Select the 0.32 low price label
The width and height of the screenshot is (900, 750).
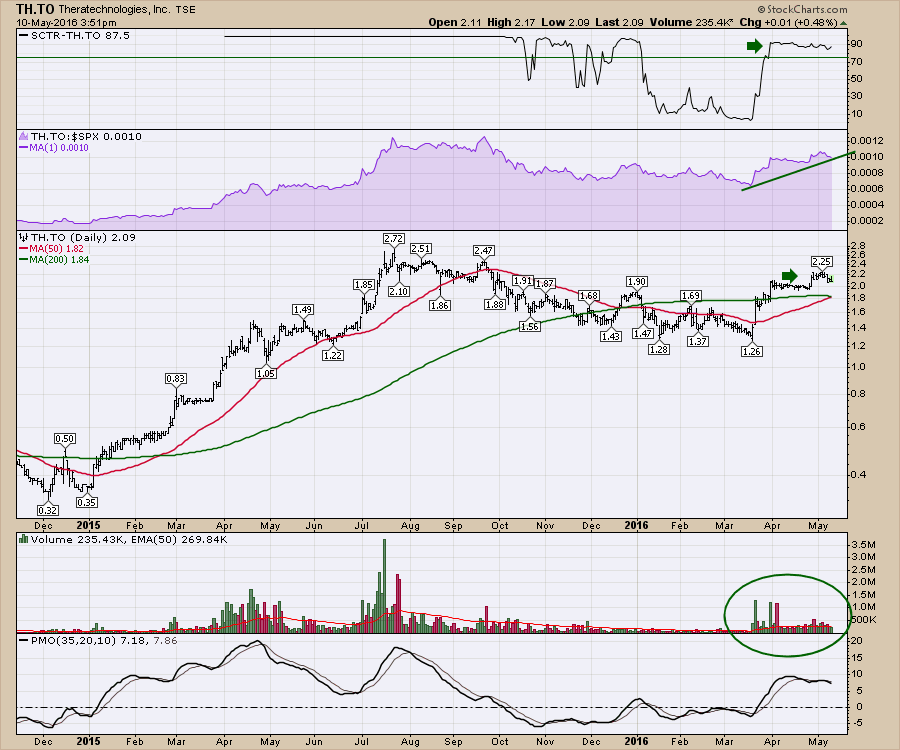(x=44, y=508)
